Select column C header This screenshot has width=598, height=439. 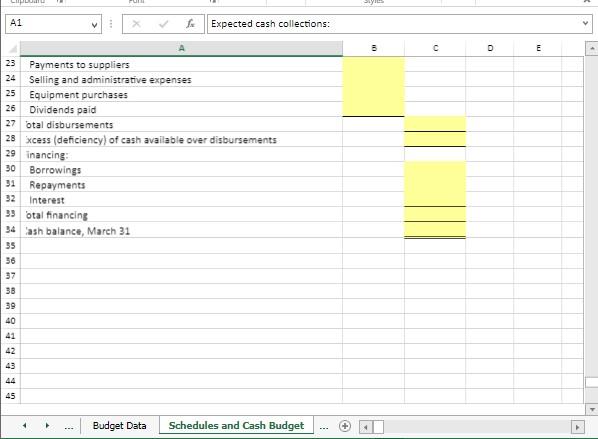click(x=435, y=48)
